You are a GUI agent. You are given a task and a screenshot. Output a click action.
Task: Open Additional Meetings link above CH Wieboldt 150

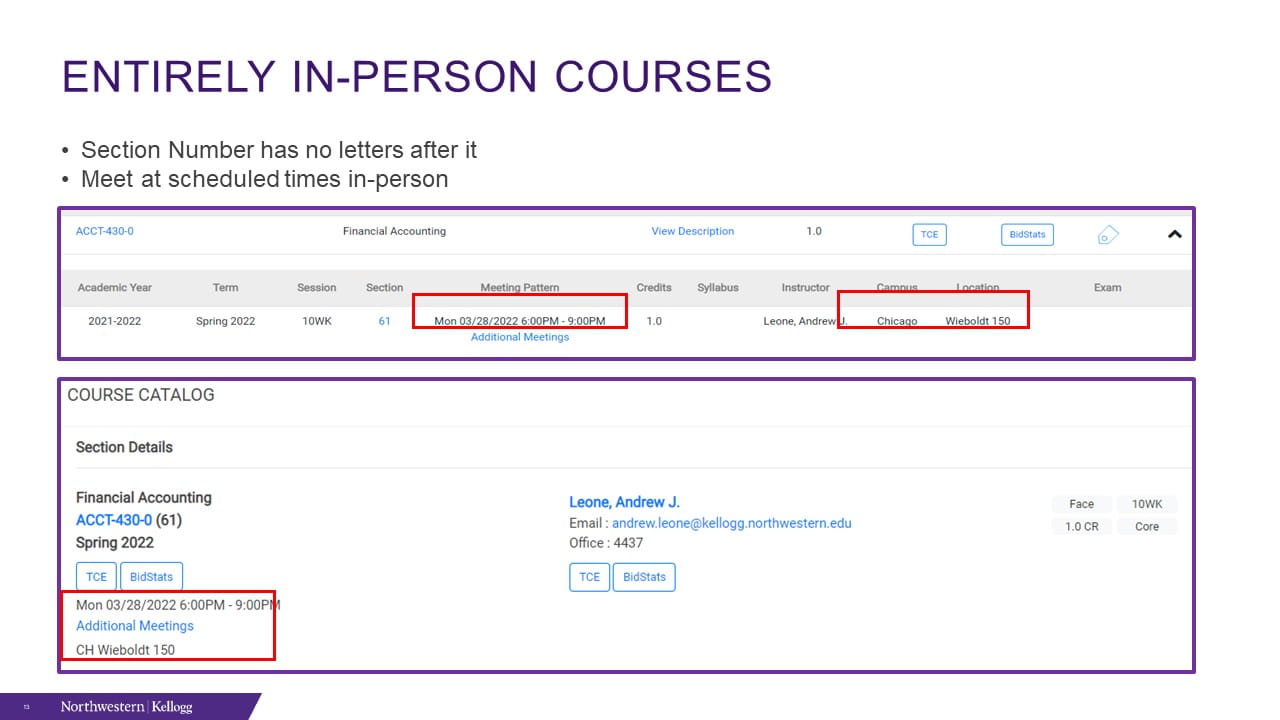135,626
